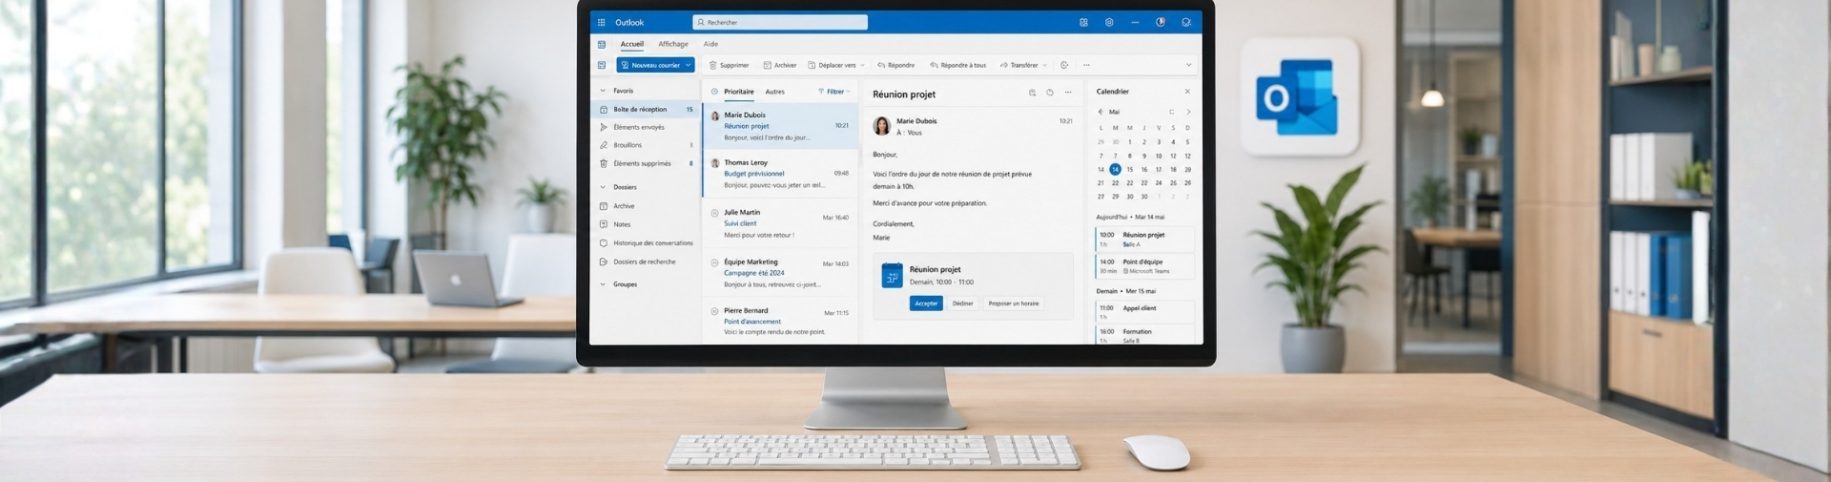This screenshot has width=1831, height=482.
Task: Open the Nouveau courrier dropdown arrow
Action: [x=688, y=65]
